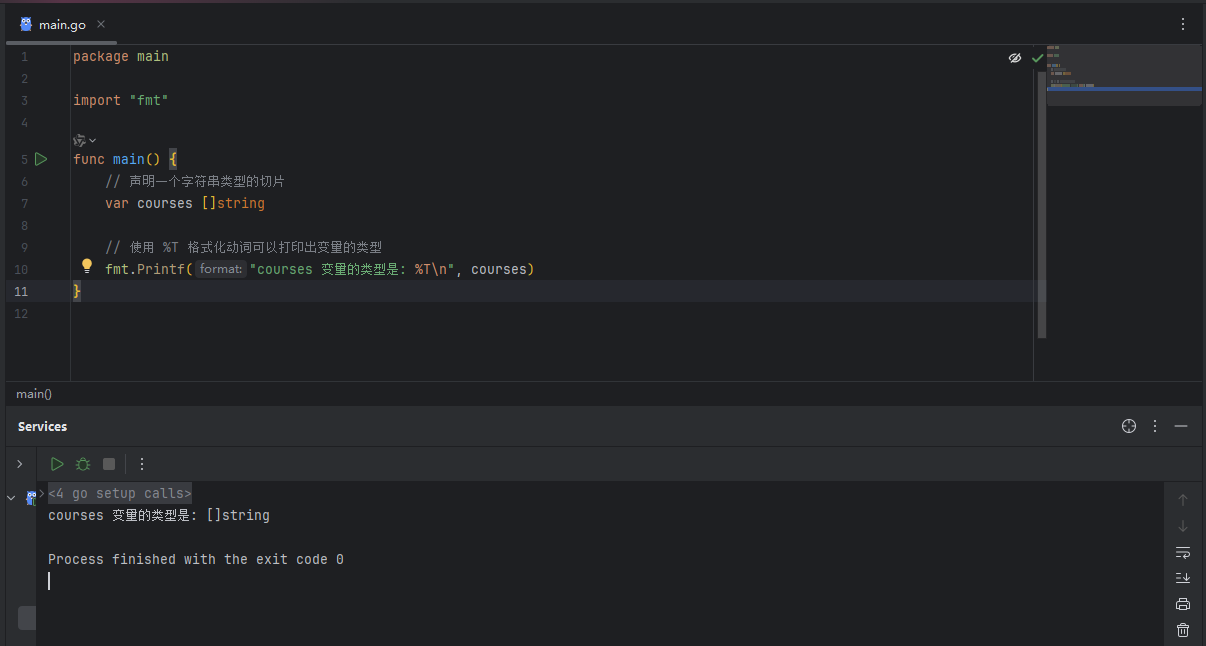Click the green checkmark inspections indicator
The image size is (1206, 646).
pyautogui.click(x=1037, y=58)
